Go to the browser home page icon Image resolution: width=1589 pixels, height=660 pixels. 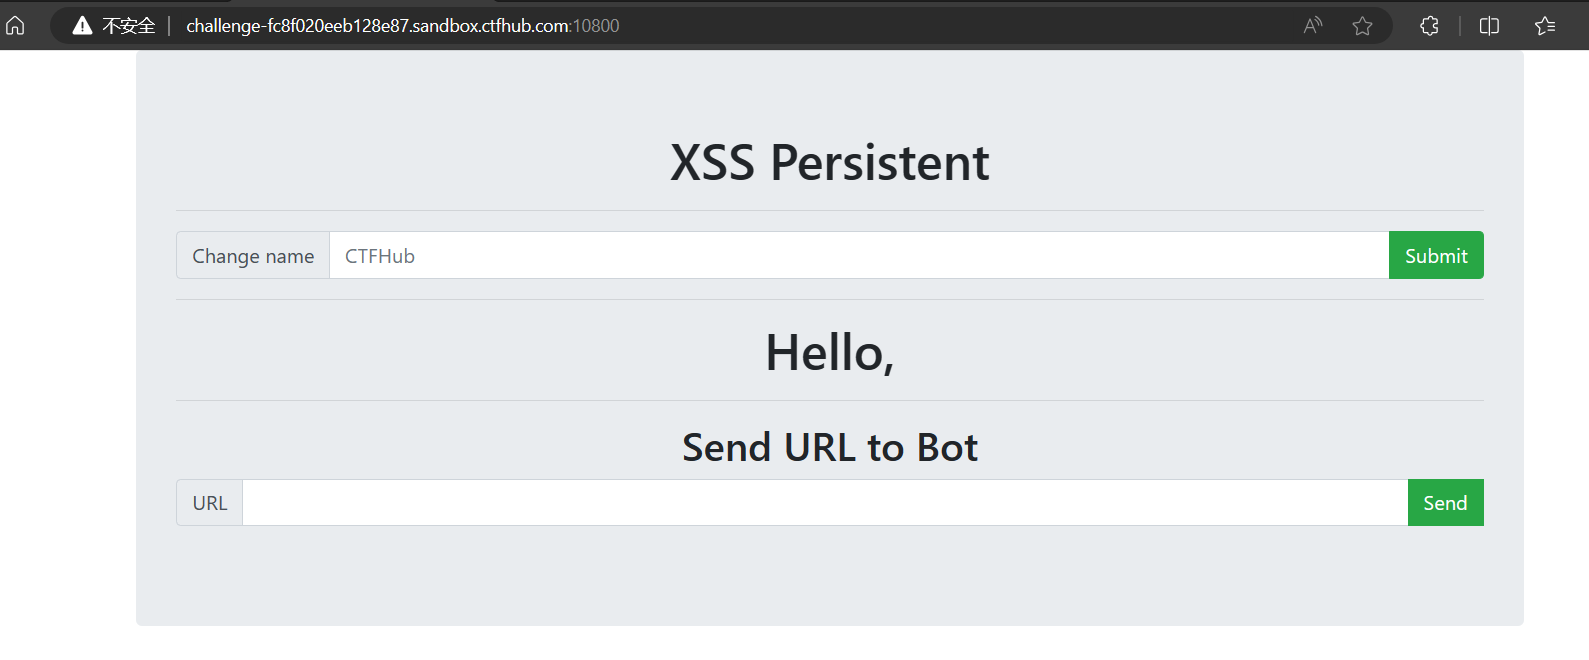click(15, 25)
